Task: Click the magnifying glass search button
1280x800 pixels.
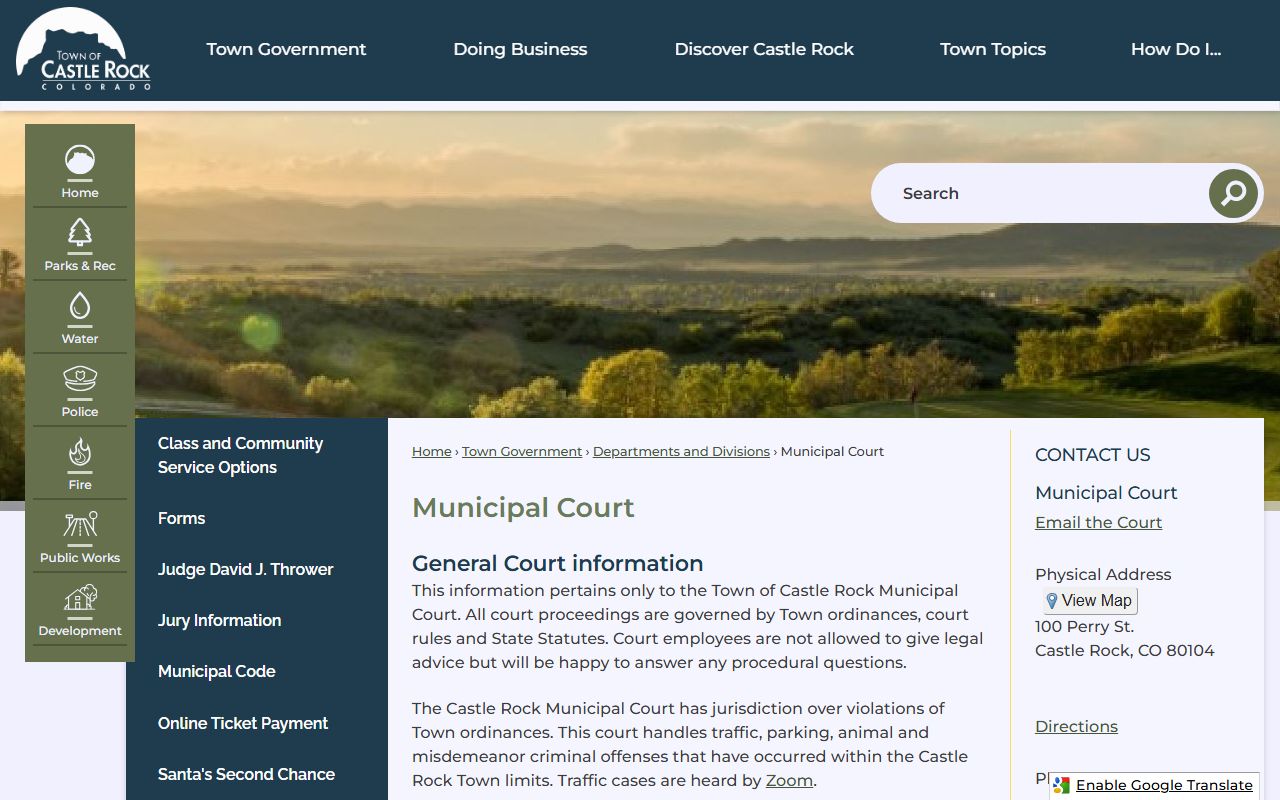Action: [x=1233, y=193]
